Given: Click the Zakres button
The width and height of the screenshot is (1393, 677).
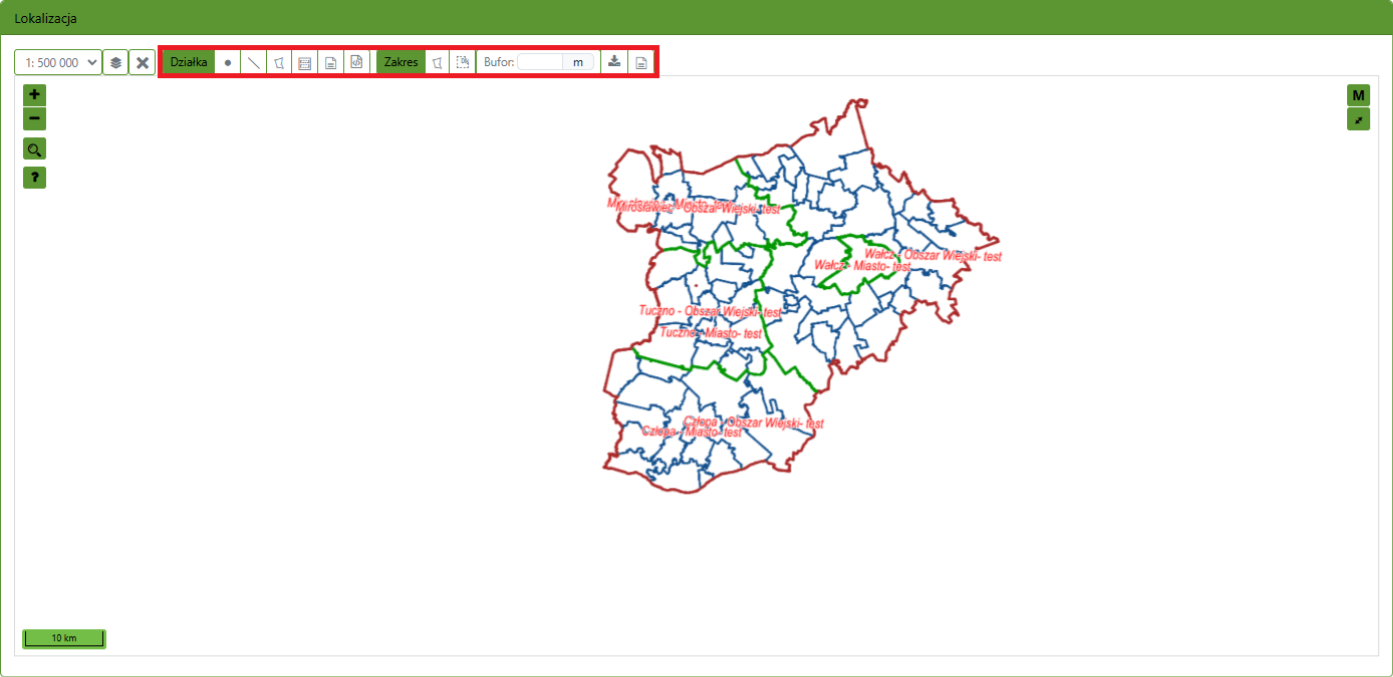Looking at the screenshot, I should [400, 62].
